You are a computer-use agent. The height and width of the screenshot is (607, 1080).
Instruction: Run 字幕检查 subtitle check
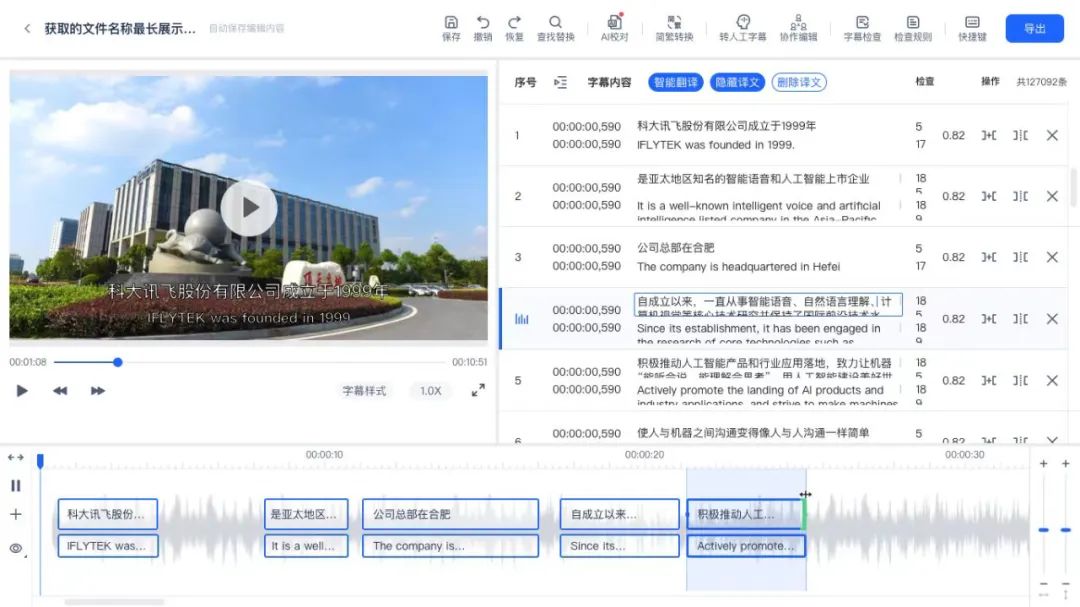[x=862, y=28]
